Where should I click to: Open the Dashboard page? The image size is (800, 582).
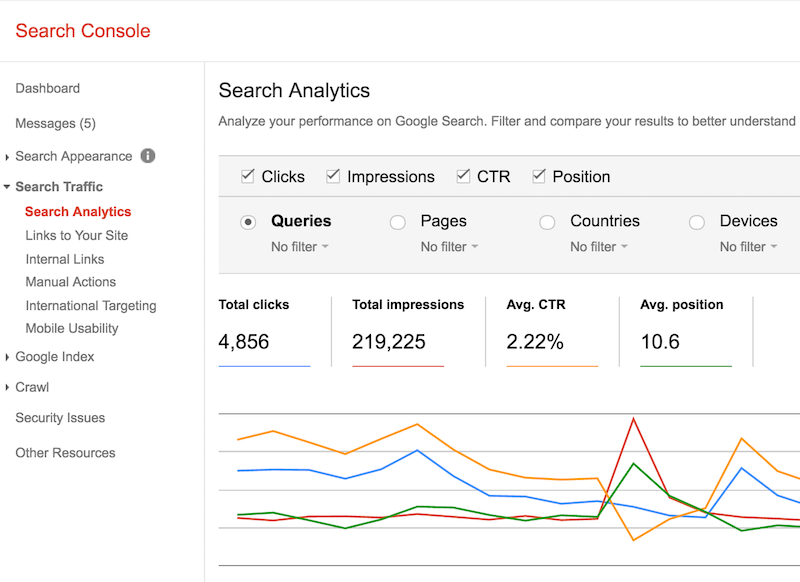click(47, 88)
